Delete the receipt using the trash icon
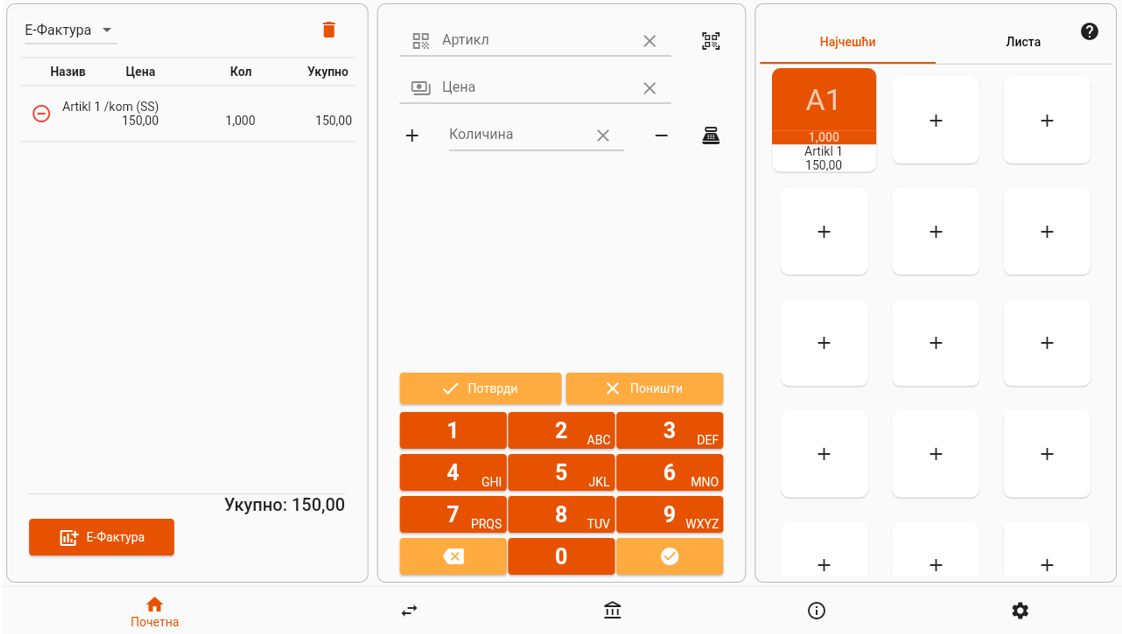Viewport: 1122px width, 634px height. click(329, 30)
